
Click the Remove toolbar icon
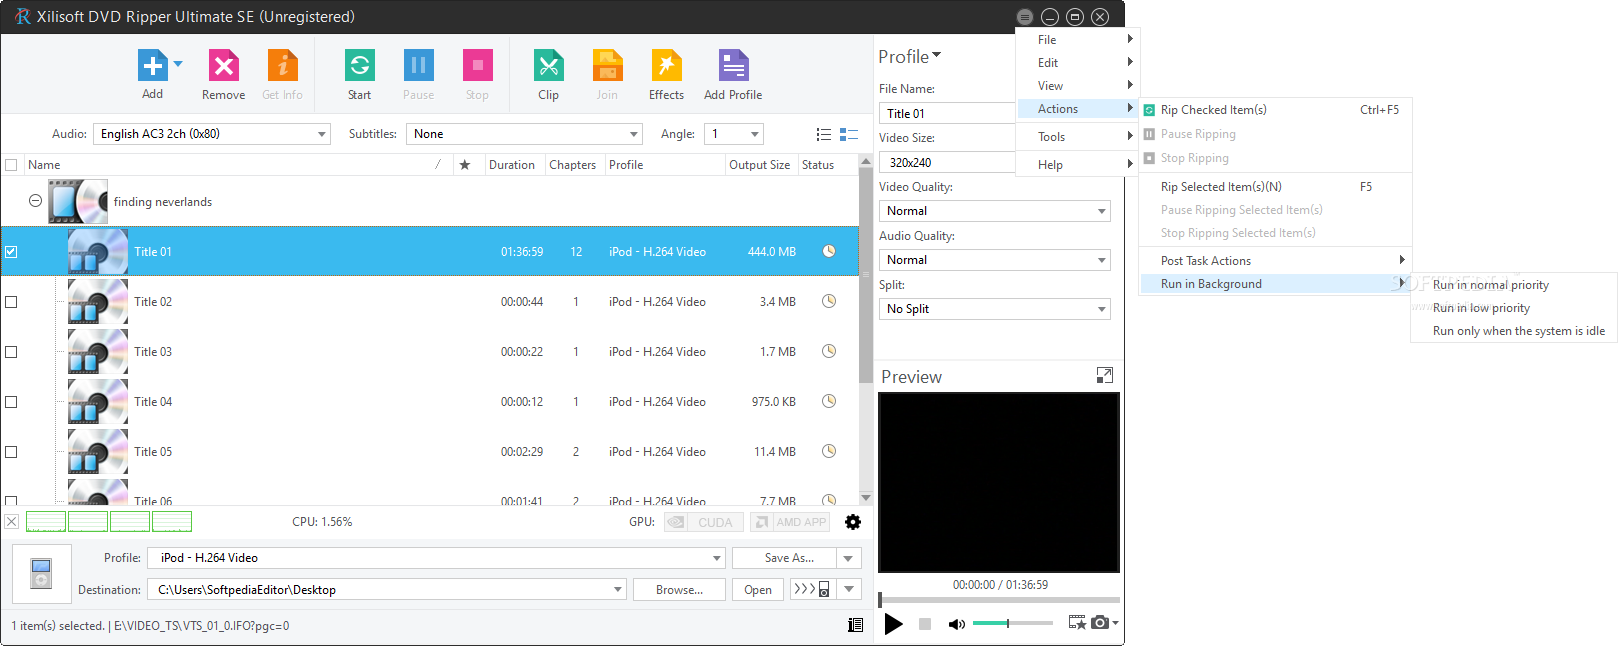(223, 66)
